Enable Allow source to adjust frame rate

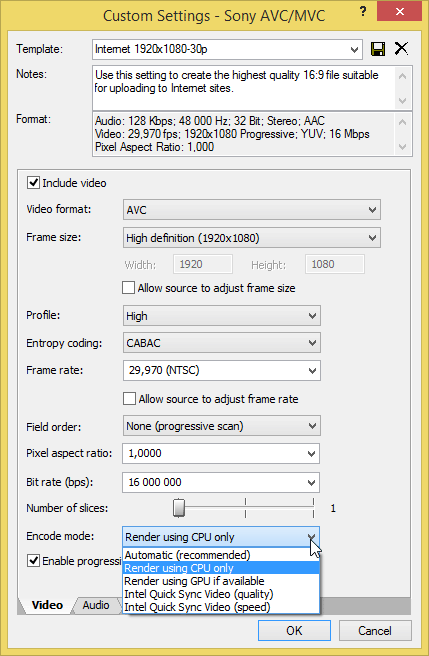coord(129,399)
